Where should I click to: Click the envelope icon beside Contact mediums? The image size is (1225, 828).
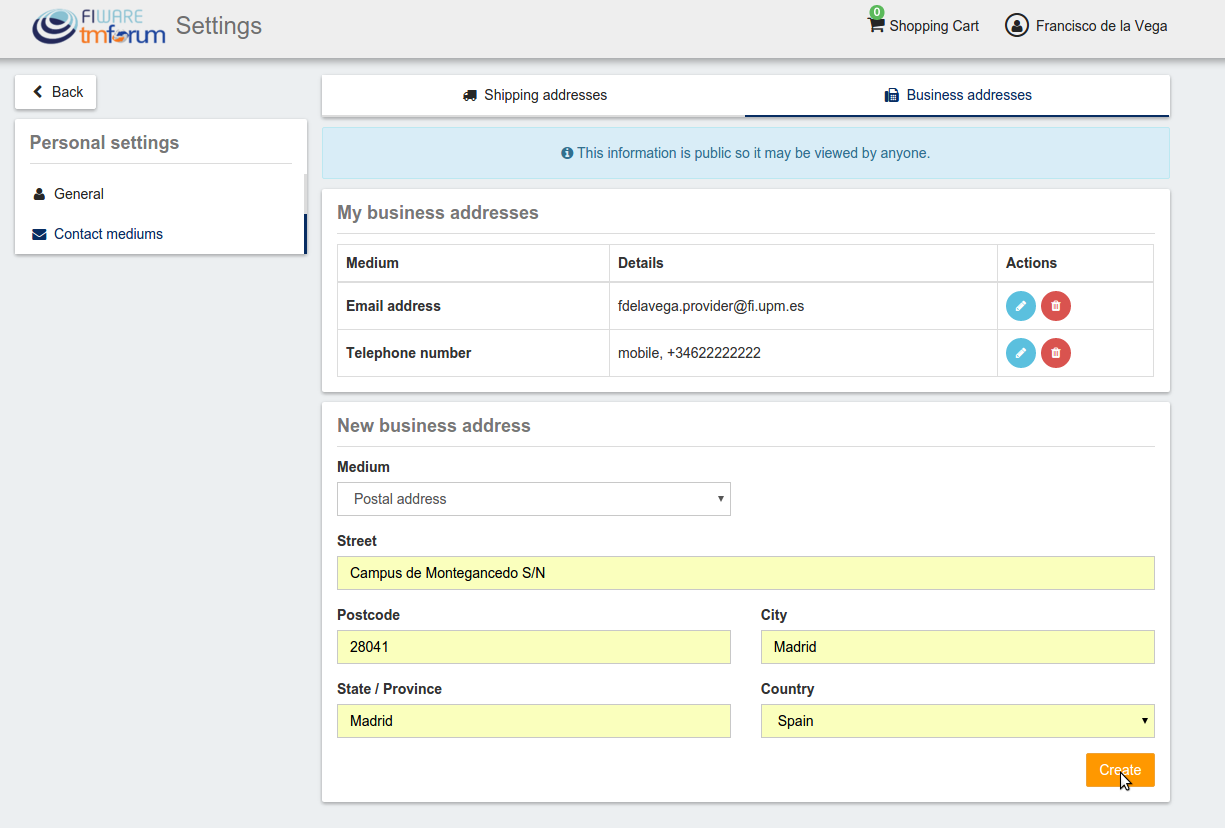click(39, 234)
